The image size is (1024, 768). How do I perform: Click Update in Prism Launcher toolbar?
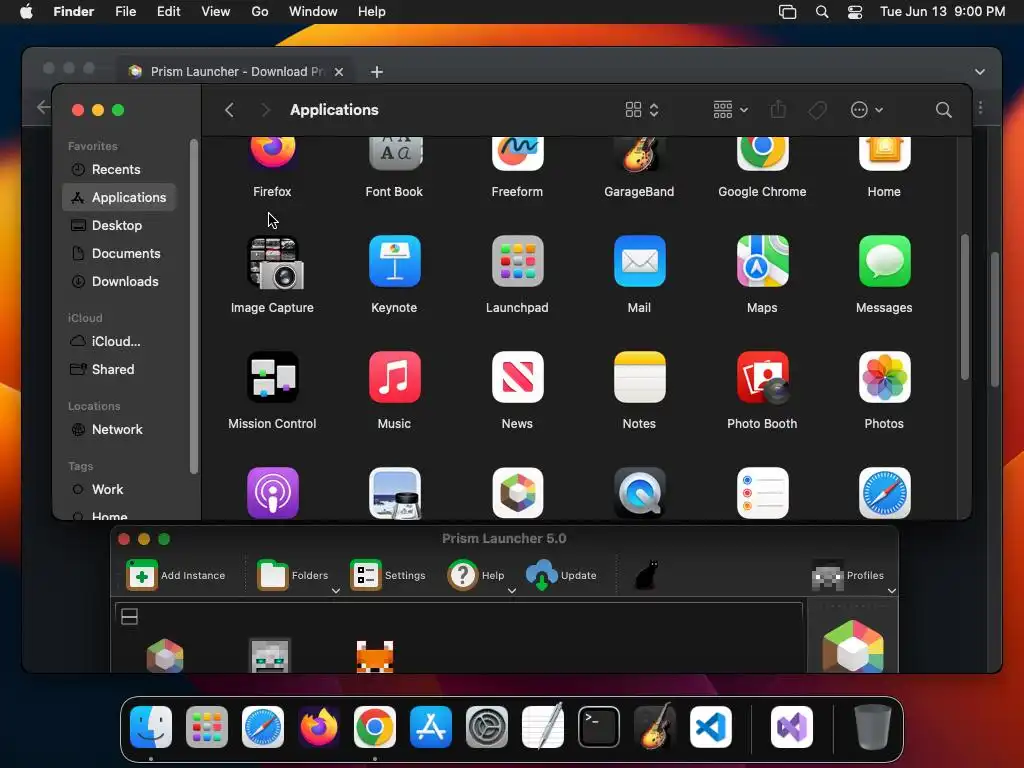[x=562, y=575]
